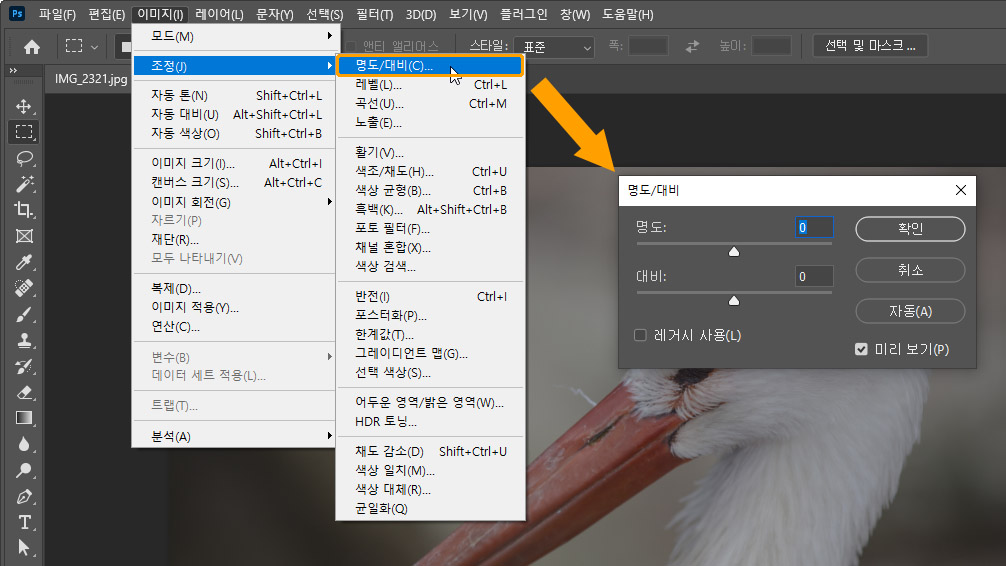Select the Crop tool

[x=24, y=210]
